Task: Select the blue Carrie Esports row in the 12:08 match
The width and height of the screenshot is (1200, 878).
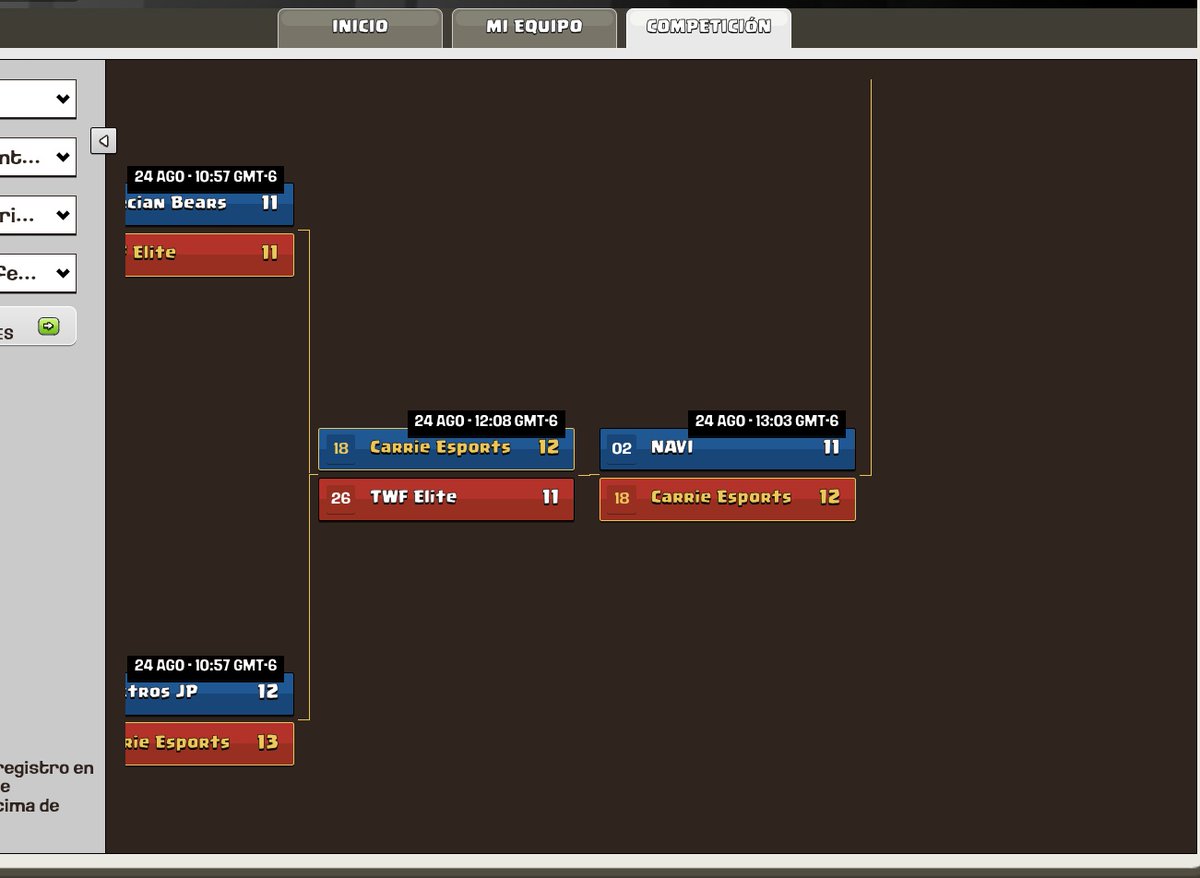Action: (446, 448)
